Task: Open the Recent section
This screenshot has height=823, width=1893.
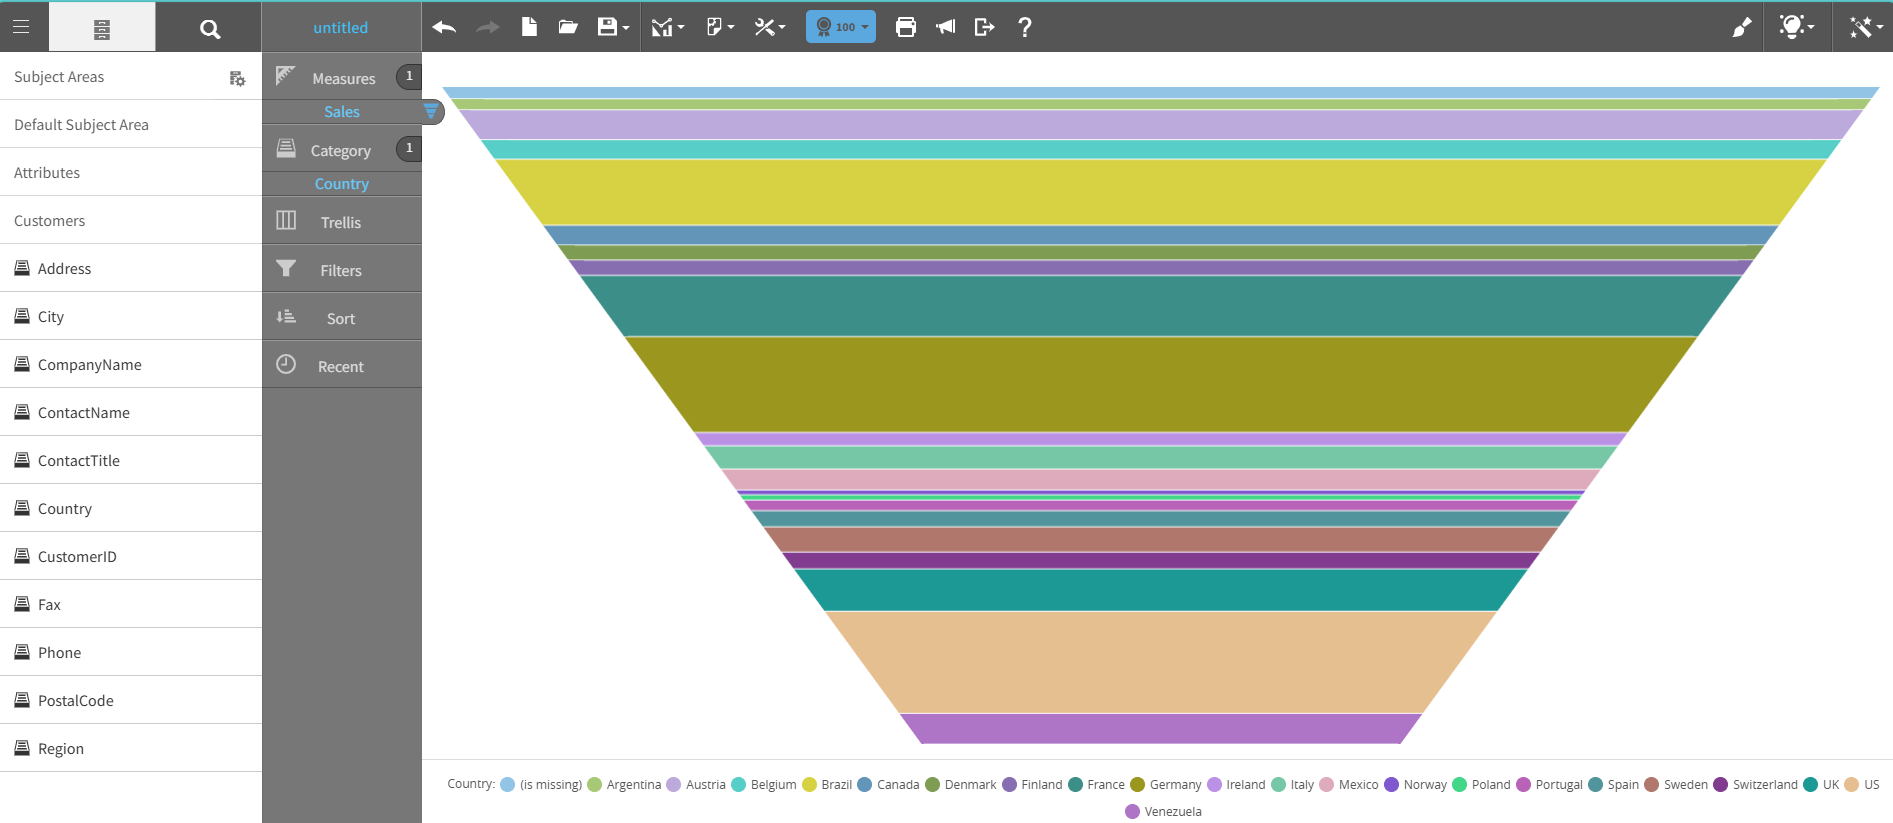Action: 342,365
